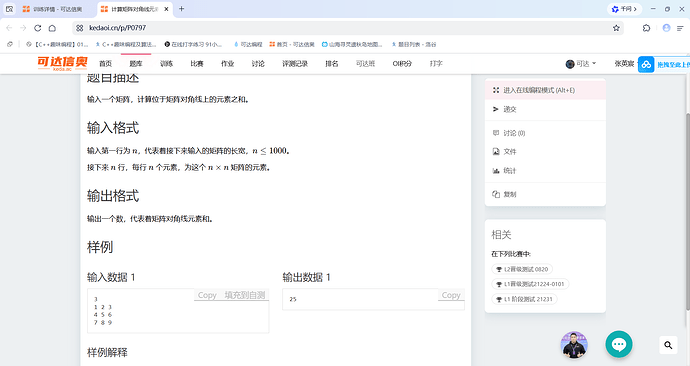Copy the sample input data
The height and width of the screenshot is (366, 690).
point(207,295)
